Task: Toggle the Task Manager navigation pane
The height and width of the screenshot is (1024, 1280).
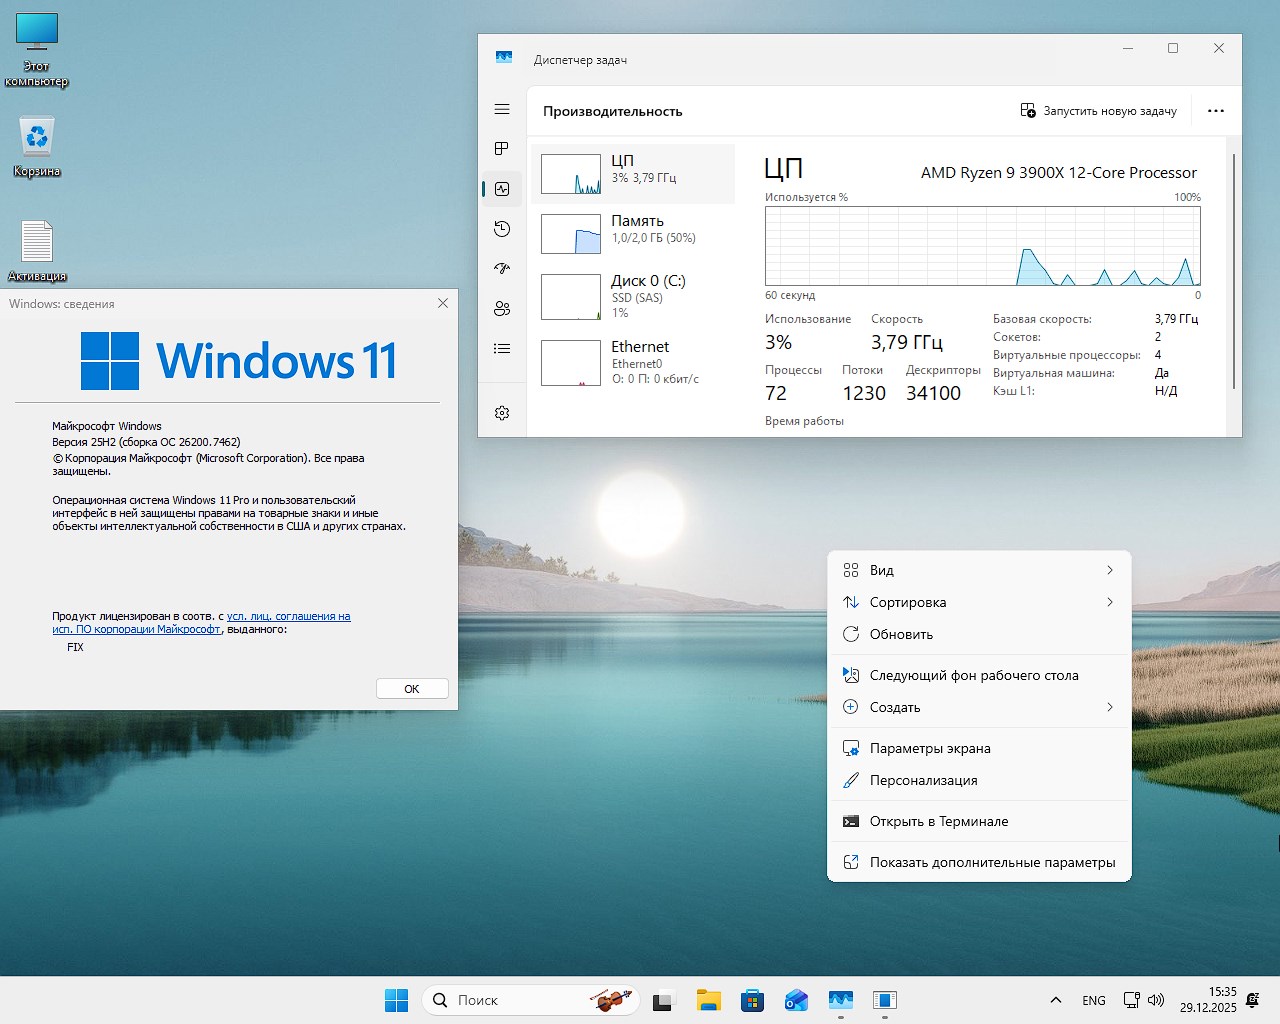Action: click(501, 109)
